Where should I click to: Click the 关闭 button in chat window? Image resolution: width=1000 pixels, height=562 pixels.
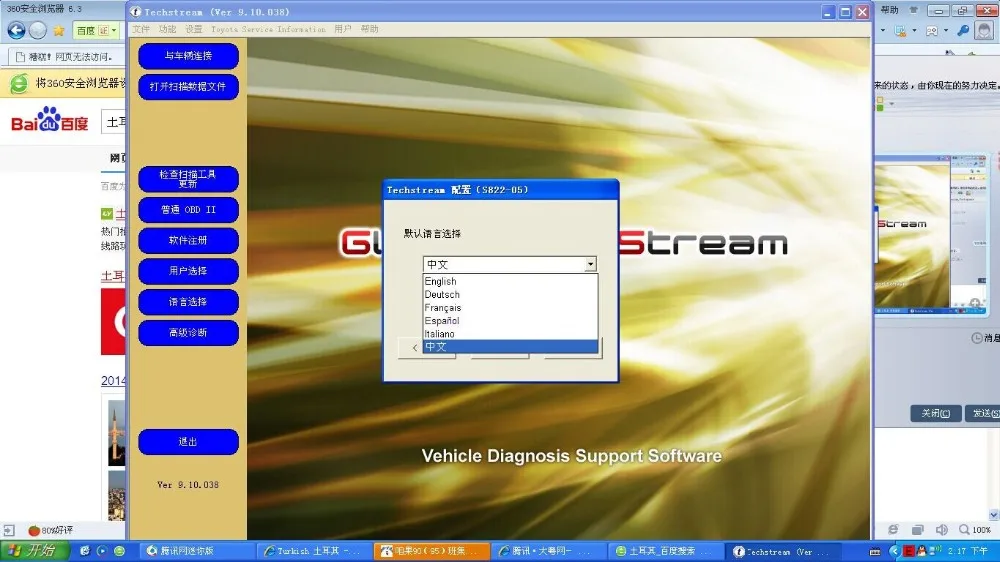pos(936,413)
